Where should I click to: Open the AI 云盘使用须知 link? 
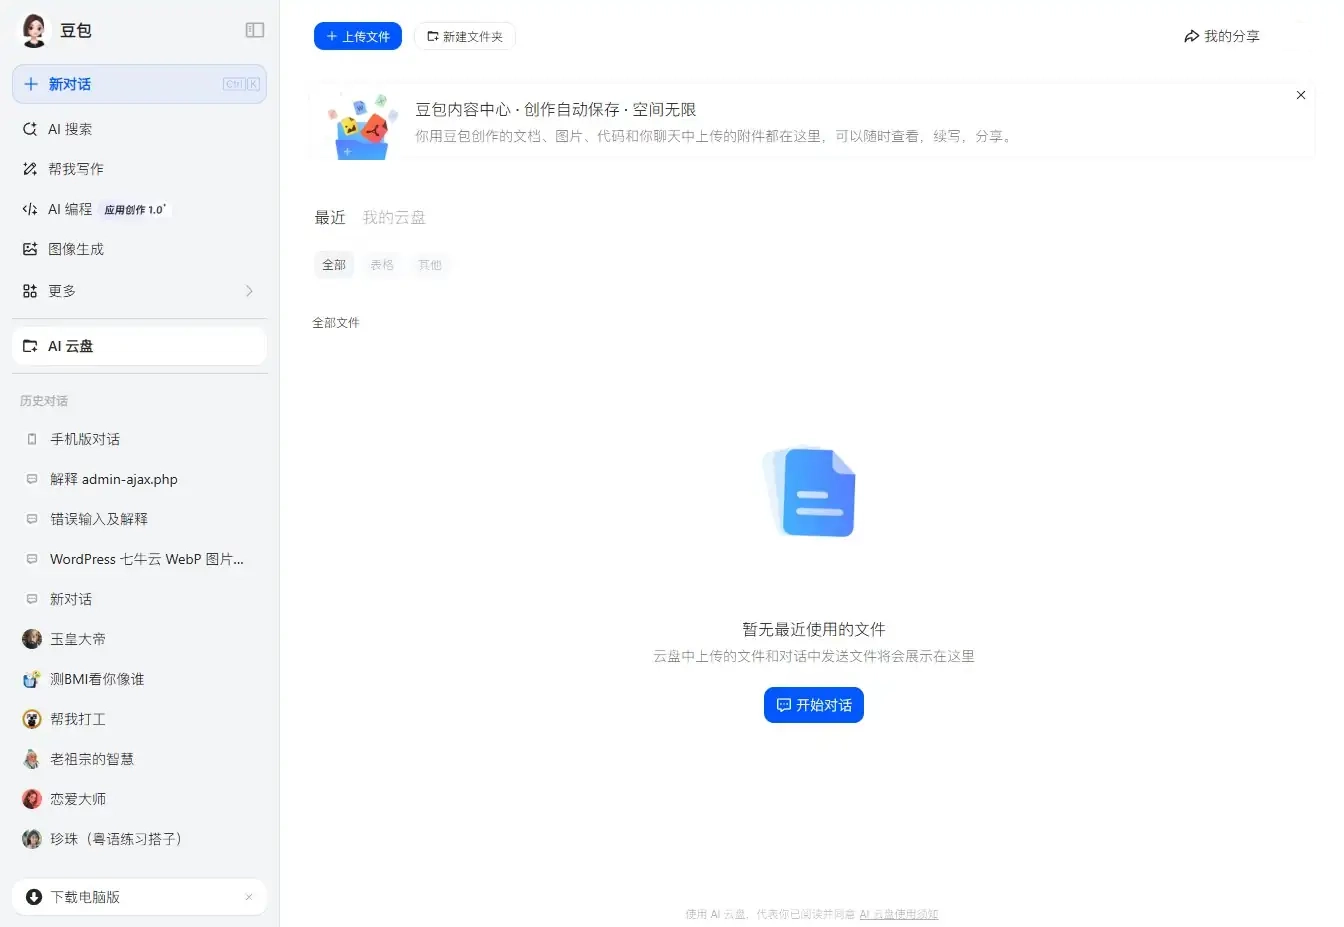[898, 913]
